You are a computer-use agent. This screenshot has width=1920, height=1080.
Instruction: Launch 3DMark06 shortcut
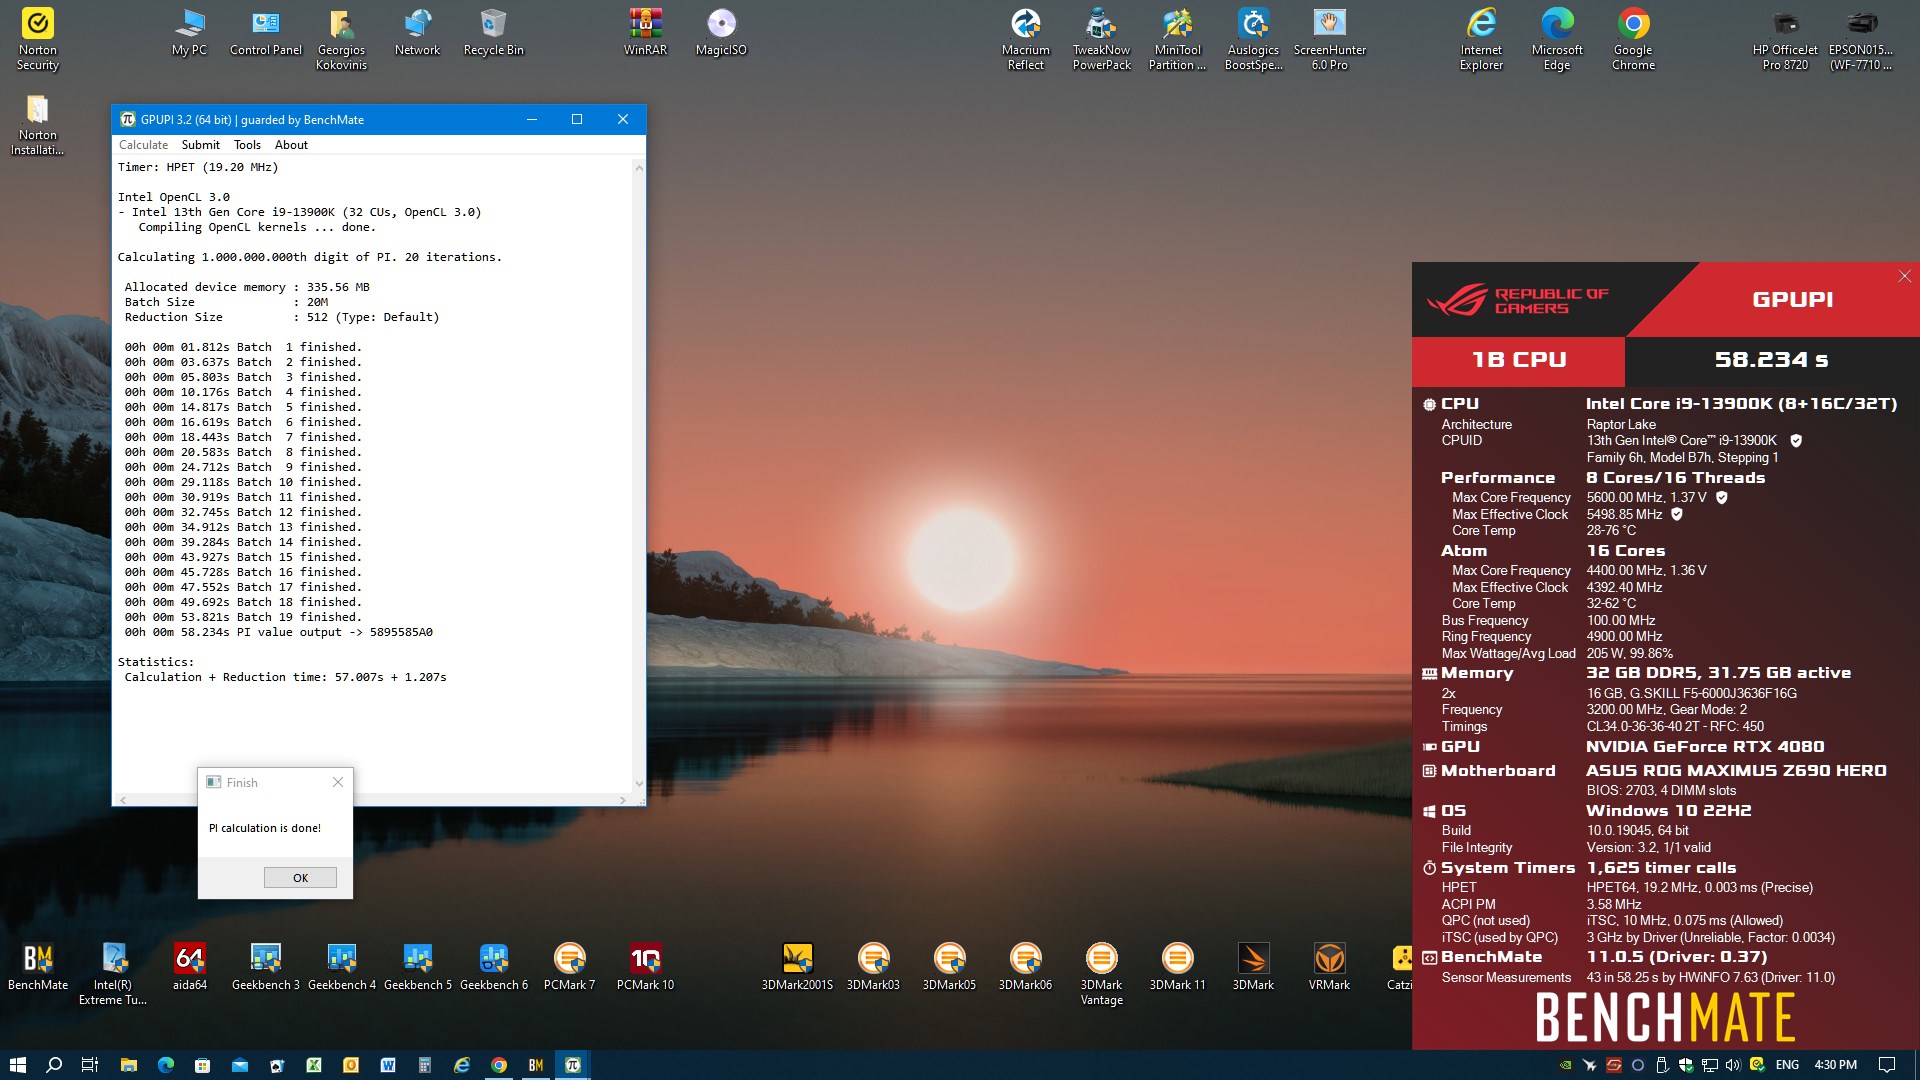[x=1025, y=967]
